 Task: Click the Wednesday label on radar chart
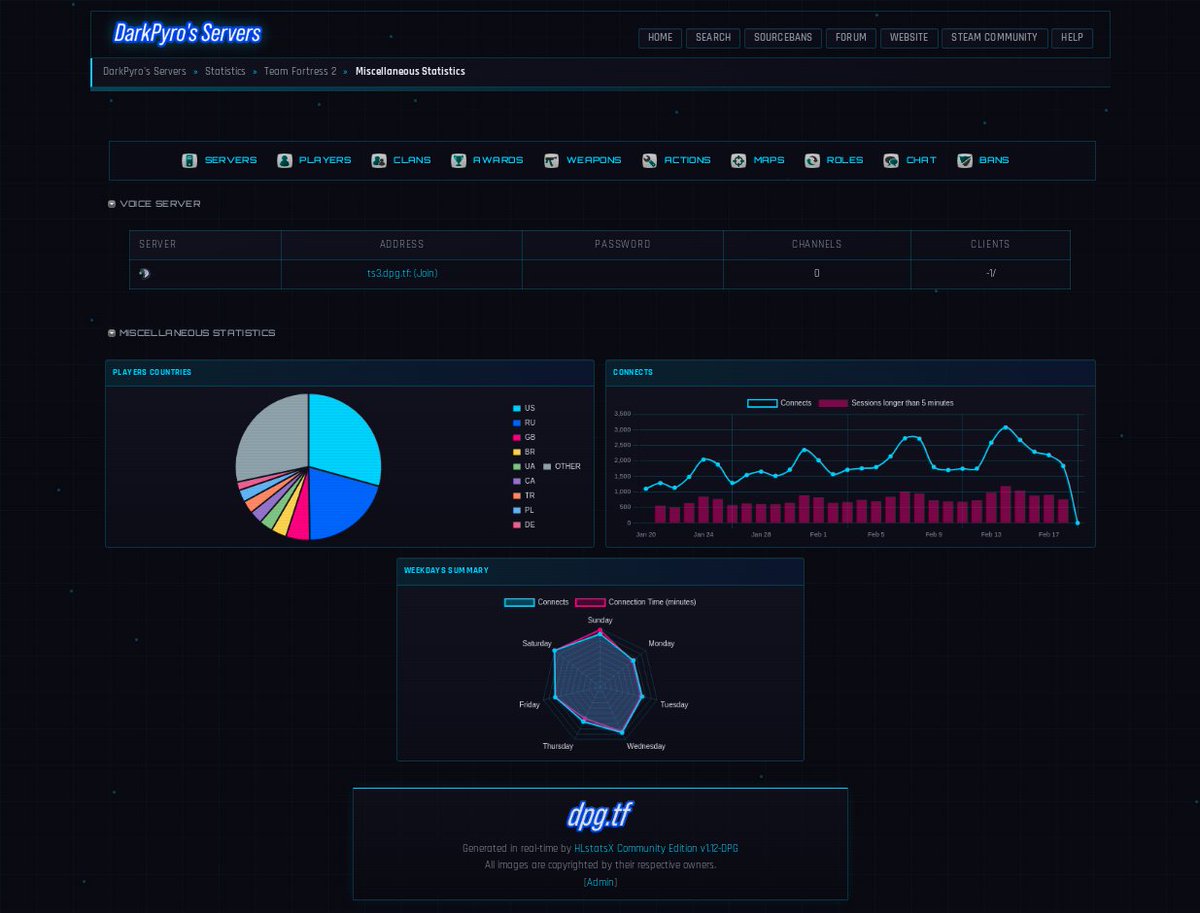pyautogui.click(x=646, y=746)
